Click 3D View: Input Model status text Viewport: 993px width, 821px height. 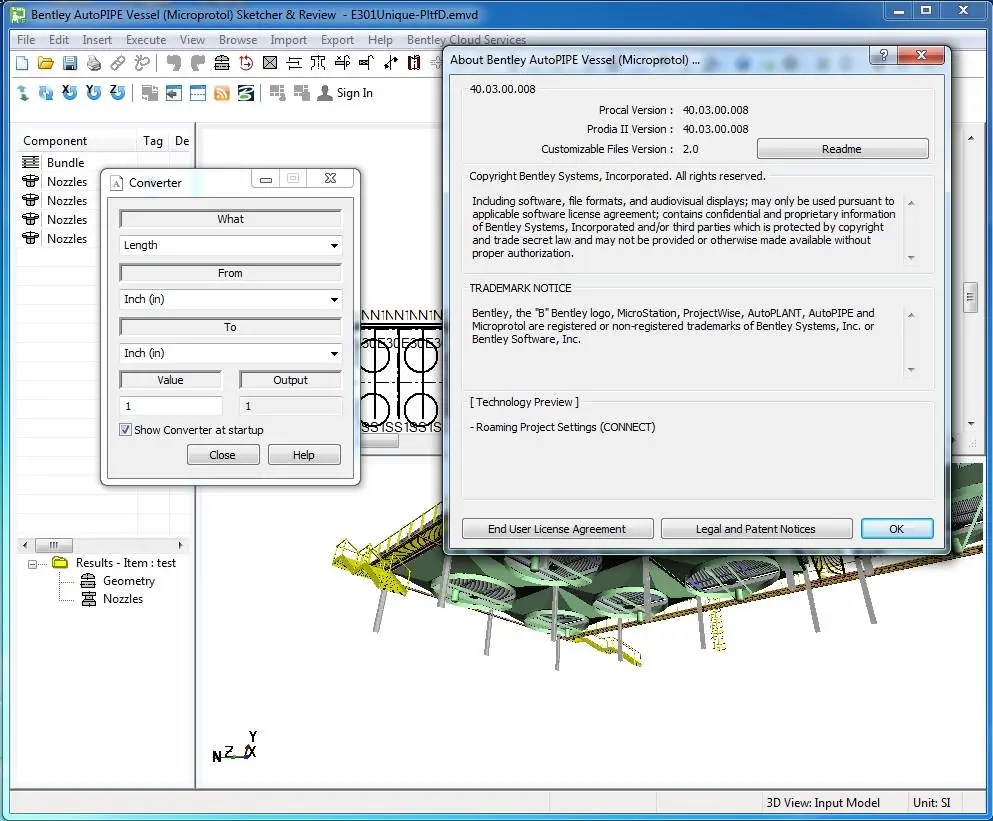point(823,803)
